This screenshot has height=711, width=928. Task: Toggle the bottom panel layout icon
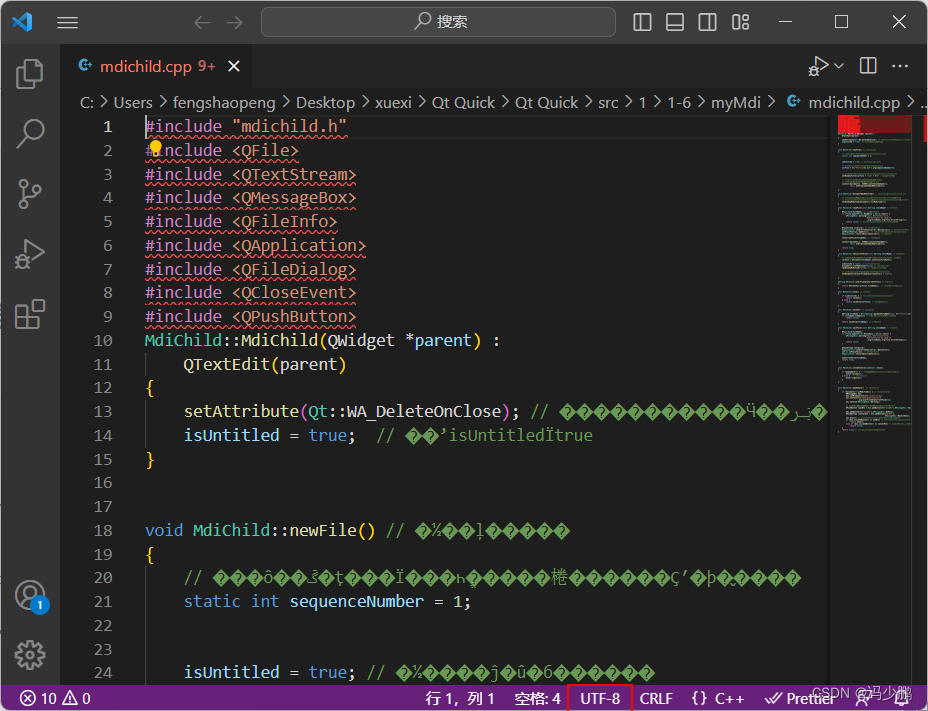675,22
